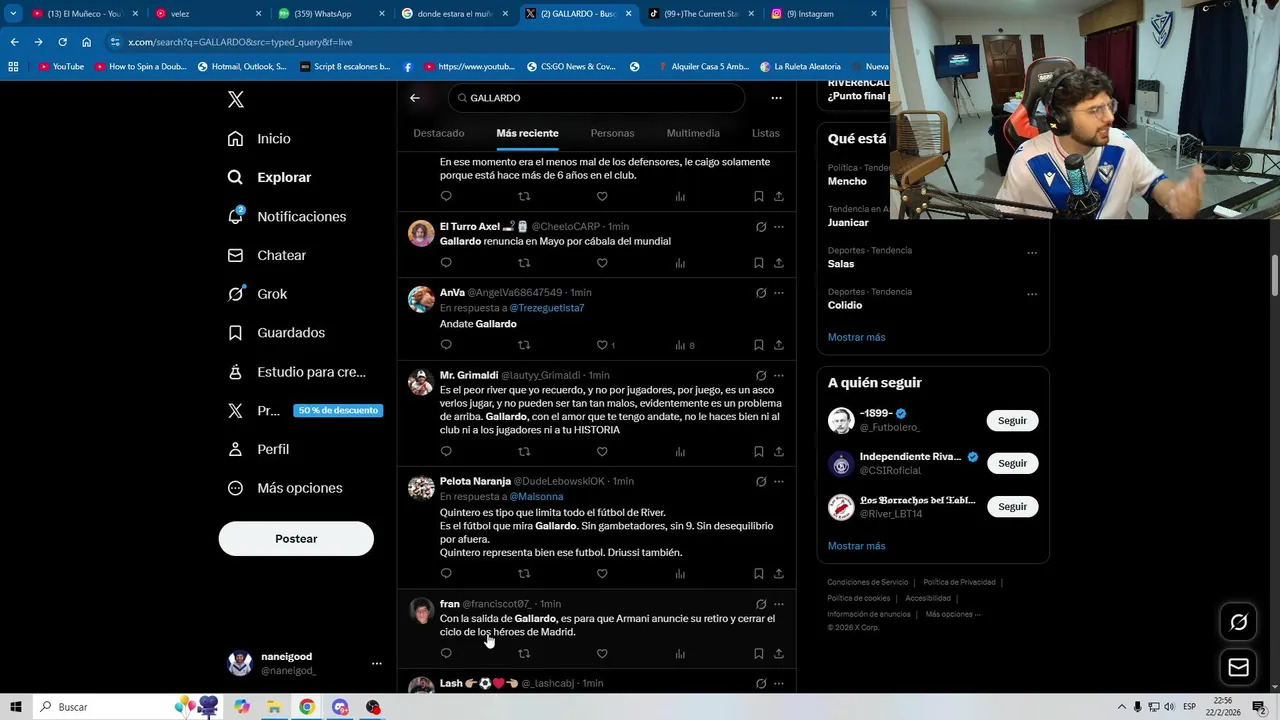This screenshot has width=1280, height=720.
Task: Switch to the Listas tab
Action: (766, 133)
